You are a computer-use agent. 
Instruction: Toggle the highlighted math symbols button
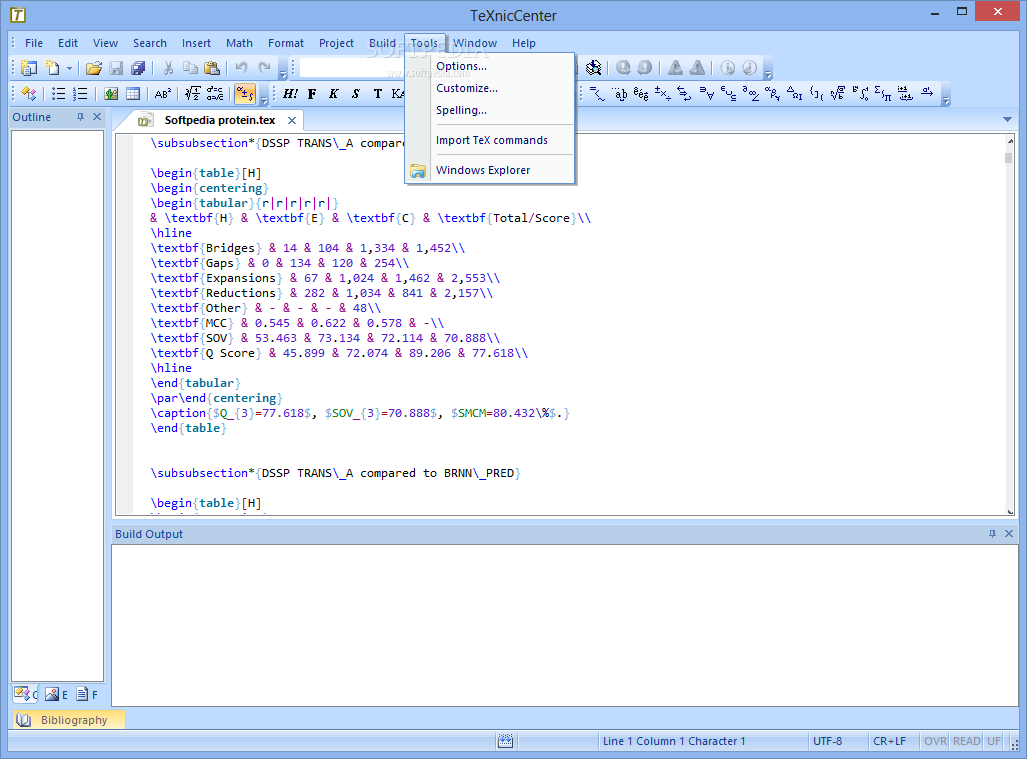tap(244, 94)
